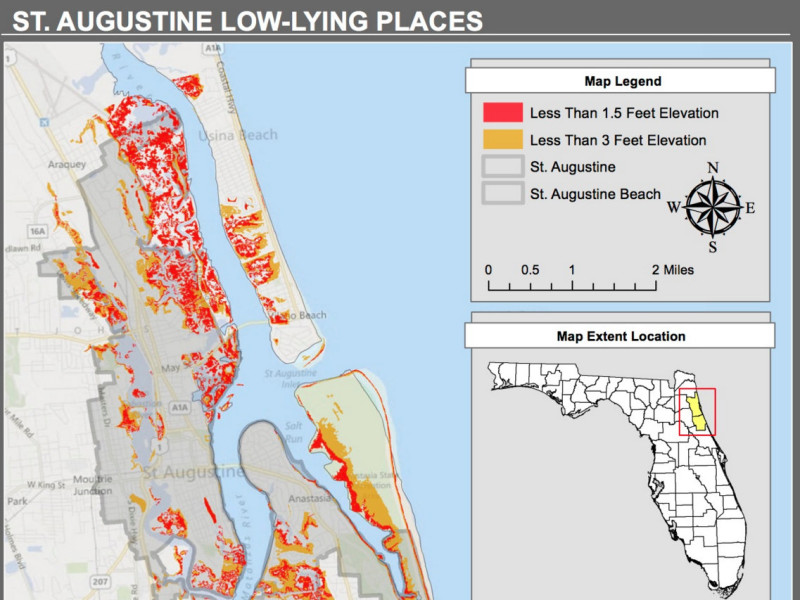Click the compass rose icon
800x600 pixels.
(x=712, y=207)
